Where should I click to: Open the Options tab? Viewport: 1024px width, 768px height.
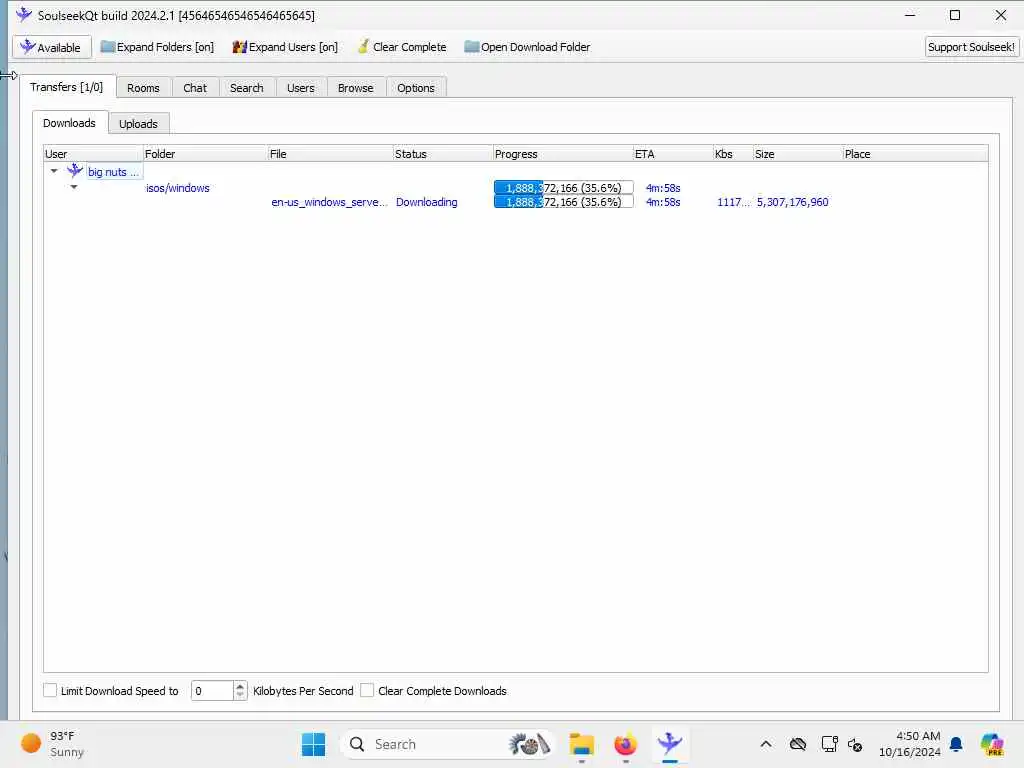(415, 88)
